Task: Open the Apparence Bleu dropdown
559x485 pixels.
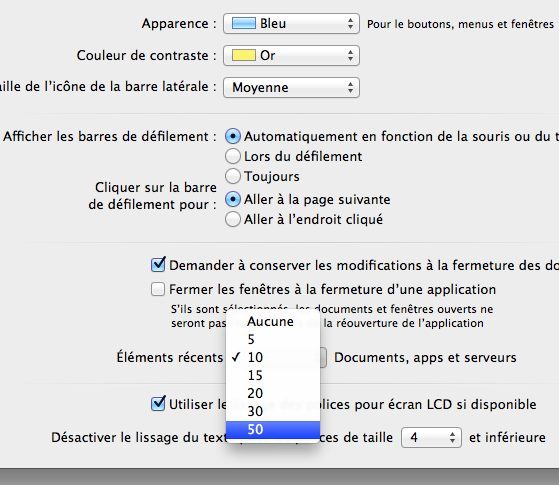Action: 291,24
